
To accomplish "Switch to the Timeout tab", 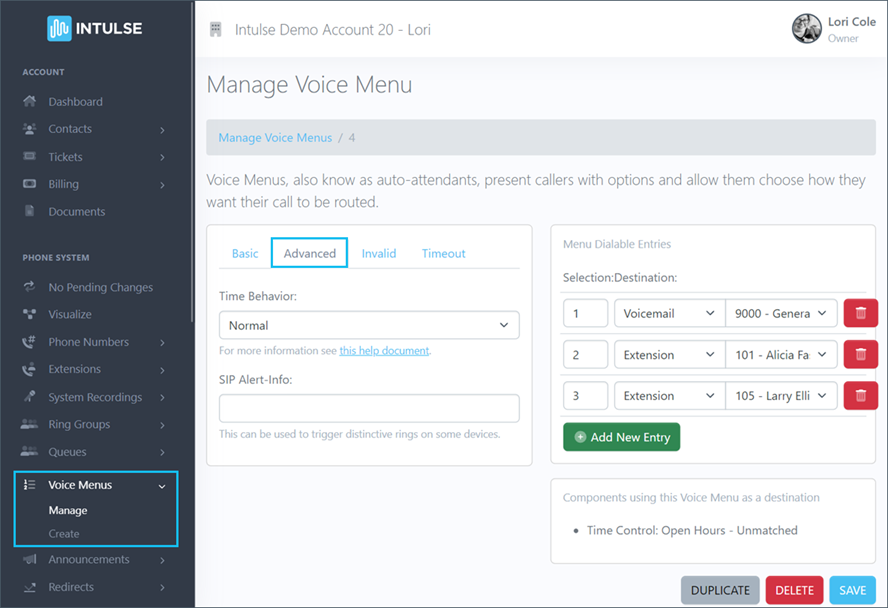I will (443, 253).
